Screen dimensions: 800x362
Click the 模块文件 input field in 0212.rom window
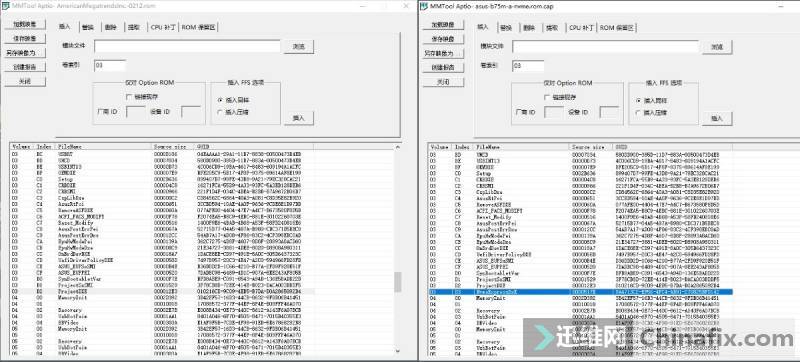coord(187,46)
